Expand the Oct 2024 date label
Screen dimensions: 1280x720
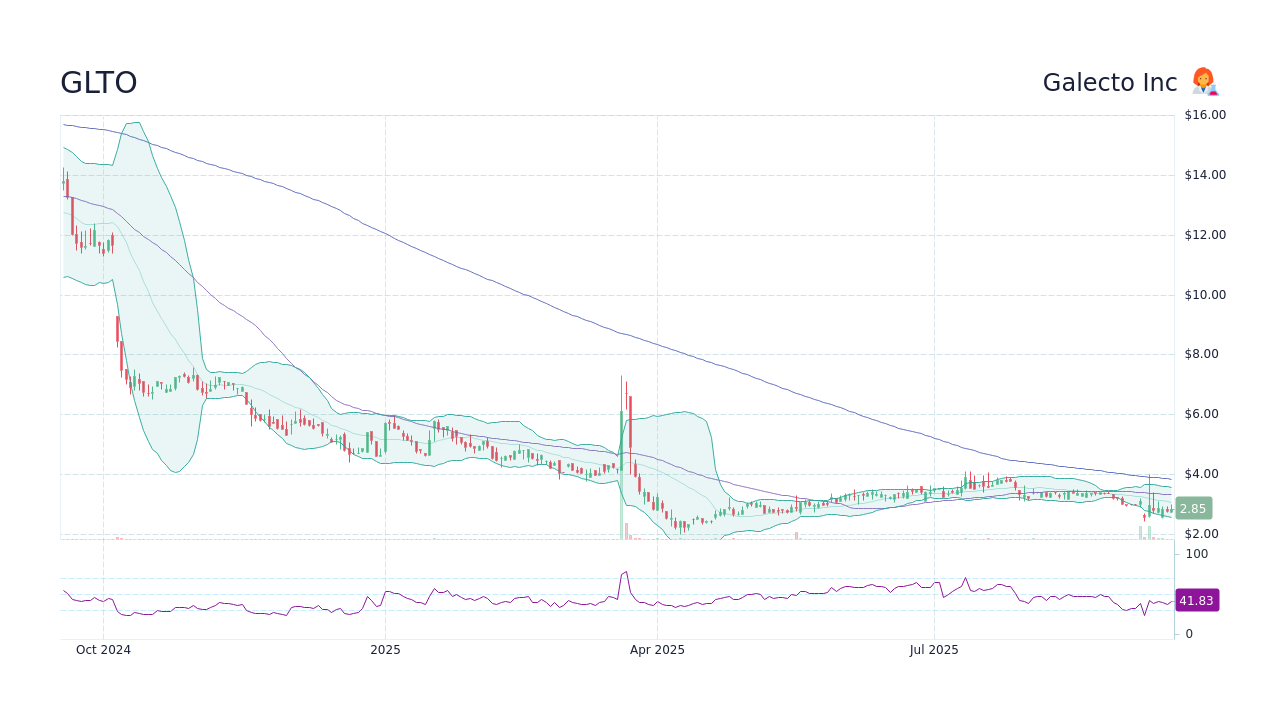click(x=104, y=649)
